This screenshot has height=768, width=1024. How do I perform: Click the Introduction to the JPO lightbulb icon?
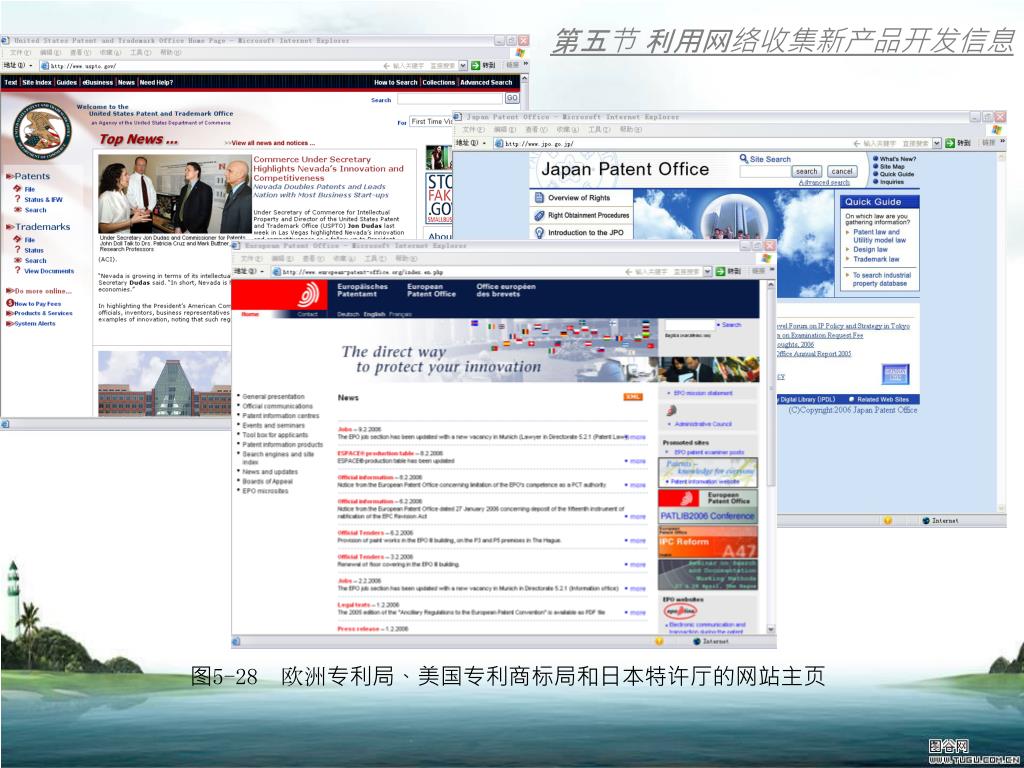pos(539,232)
